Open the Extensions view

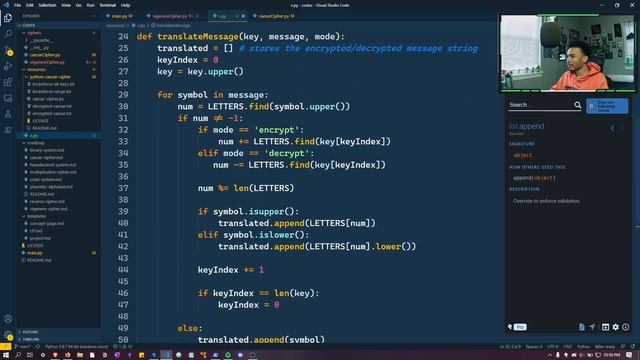click(8, 82)
